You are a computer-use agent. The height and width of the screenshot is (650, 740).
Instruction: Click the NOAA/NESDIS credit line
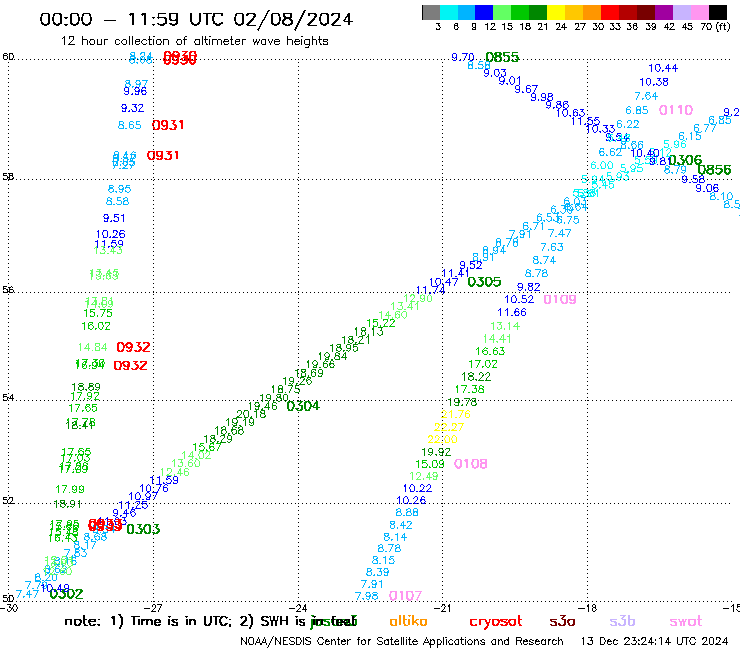(x=402, y=642)
